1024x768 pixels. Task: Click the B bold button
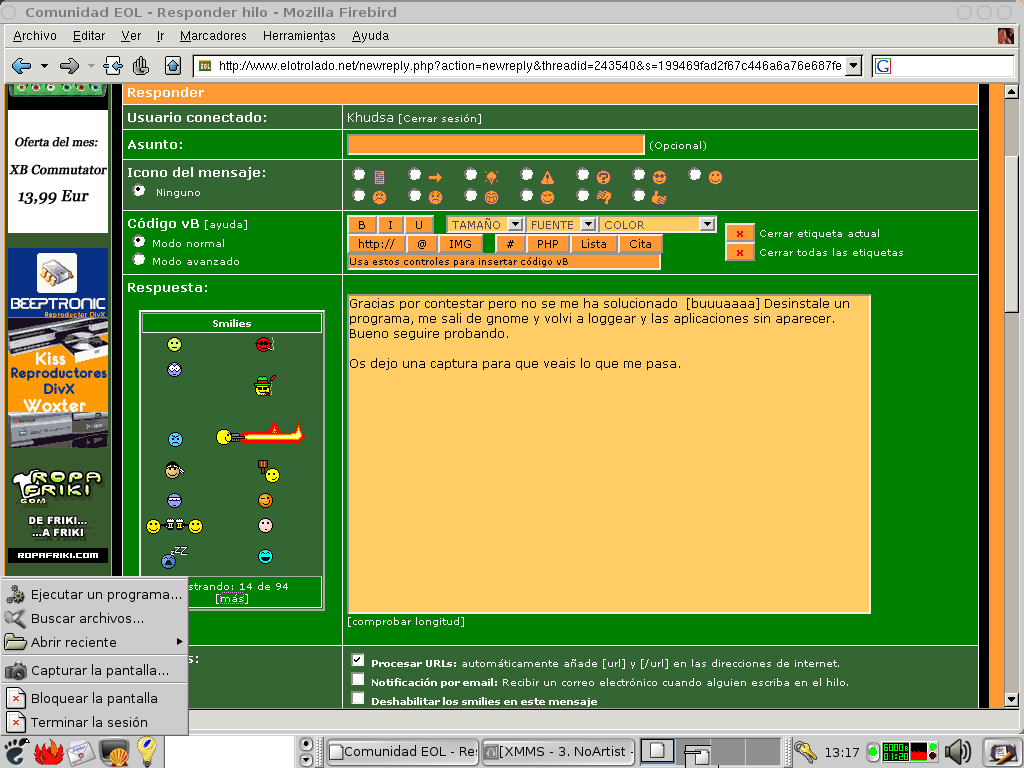pos(362,225)
